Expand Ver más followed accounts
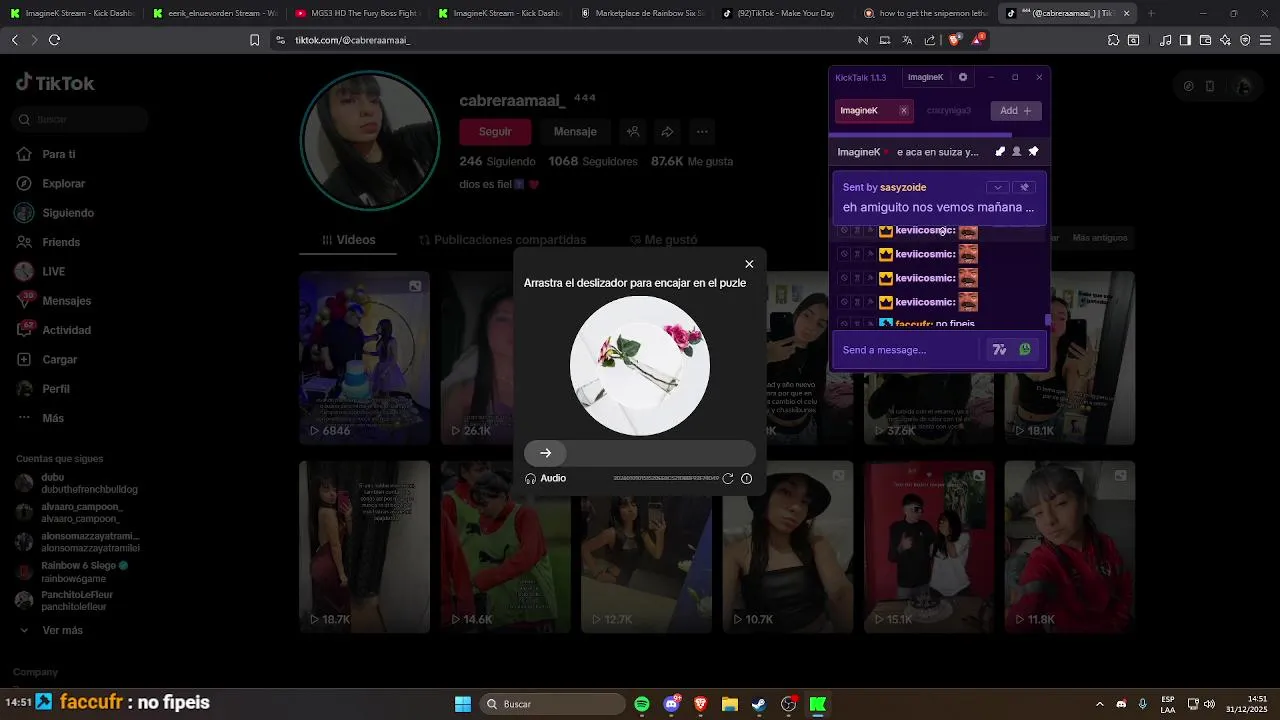Image resolution: width=1280 pixels, height=720 pixels. (62, 631)
